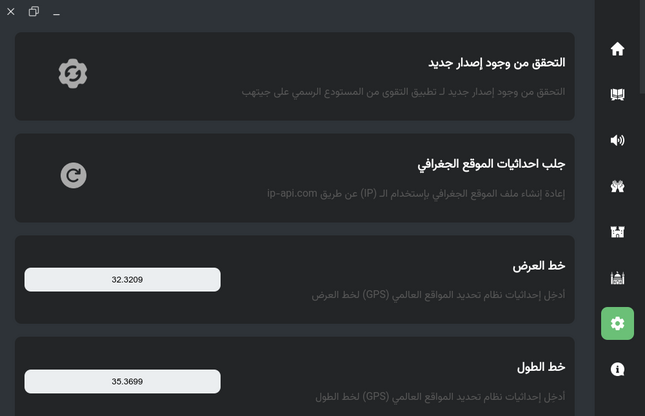The width and height of the screenshot is (645, 416).
Task: Open the fortress icon in sidebar
Action: click(617, 232)
